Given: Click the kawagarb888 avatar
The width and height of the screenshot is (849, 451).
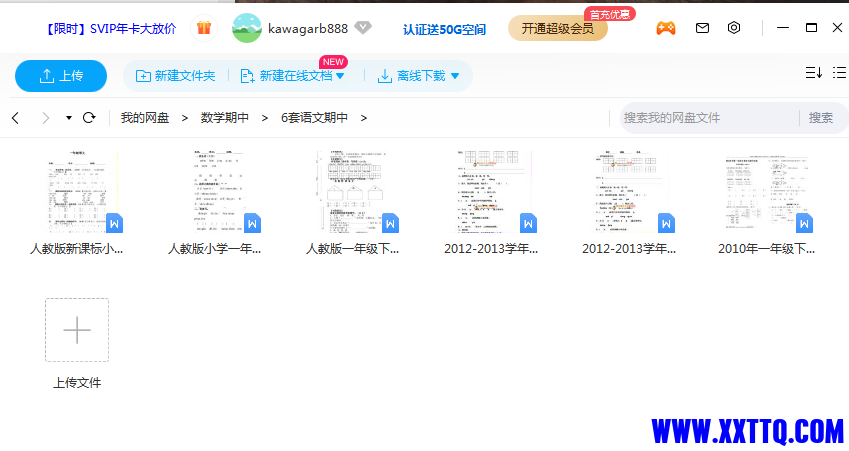Looking at the screenshot, I should pyautogui.click(x=247, y=28).
